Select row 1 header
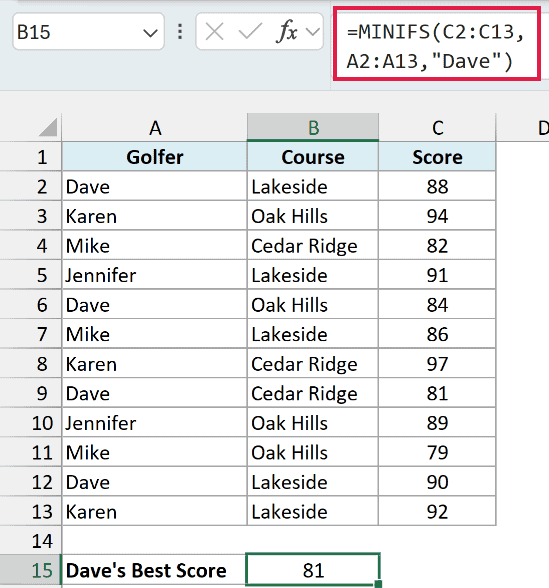This screenshot has width=549, height=588. (31, 157)
